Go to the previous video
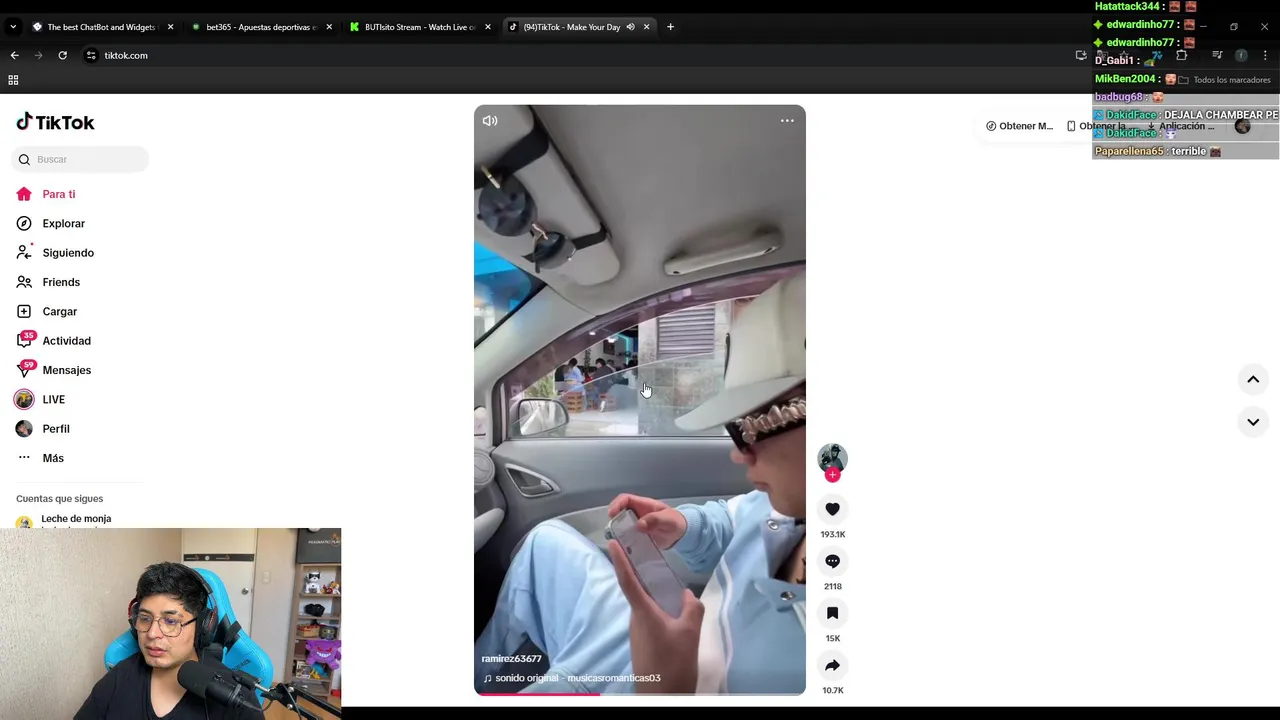Viewport: 1280px width, 720px height. [x=1253, y=379]
